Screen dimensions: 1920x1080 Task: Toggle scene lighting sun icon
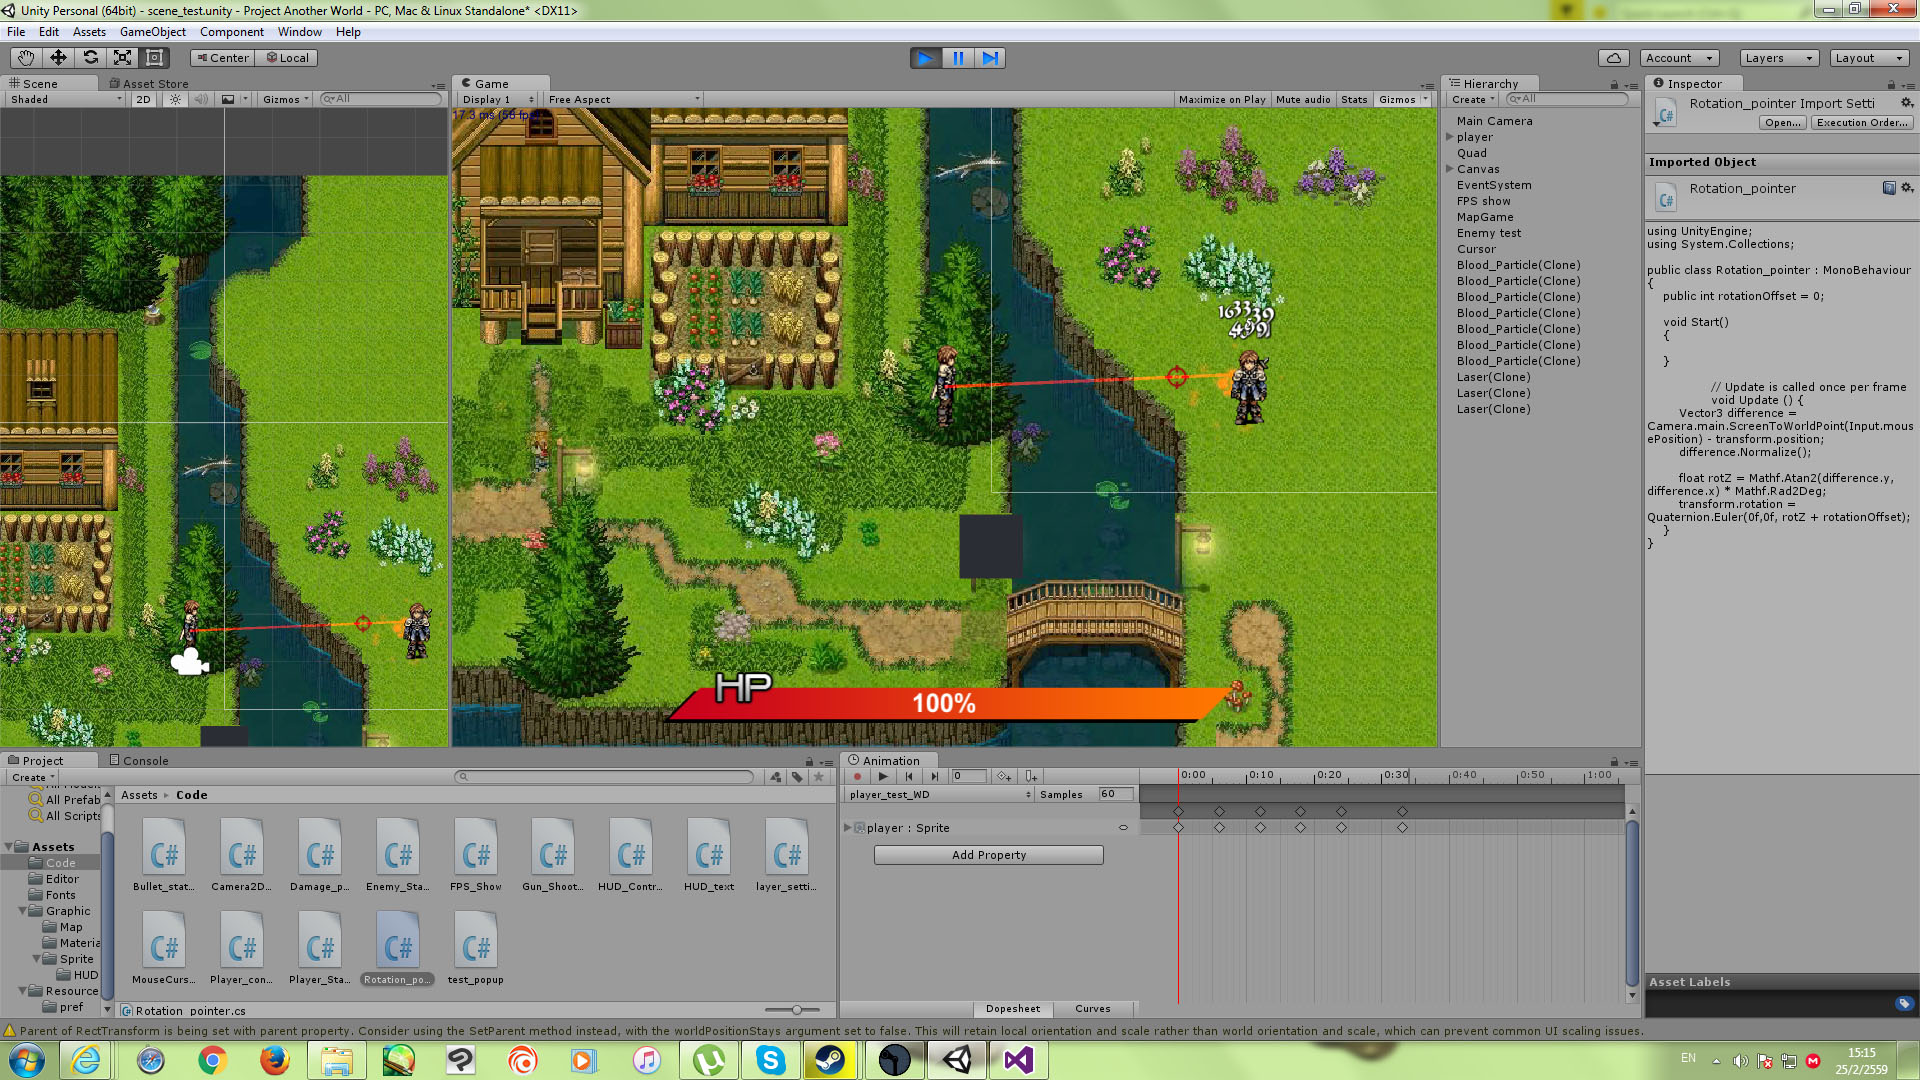(176, 99)
